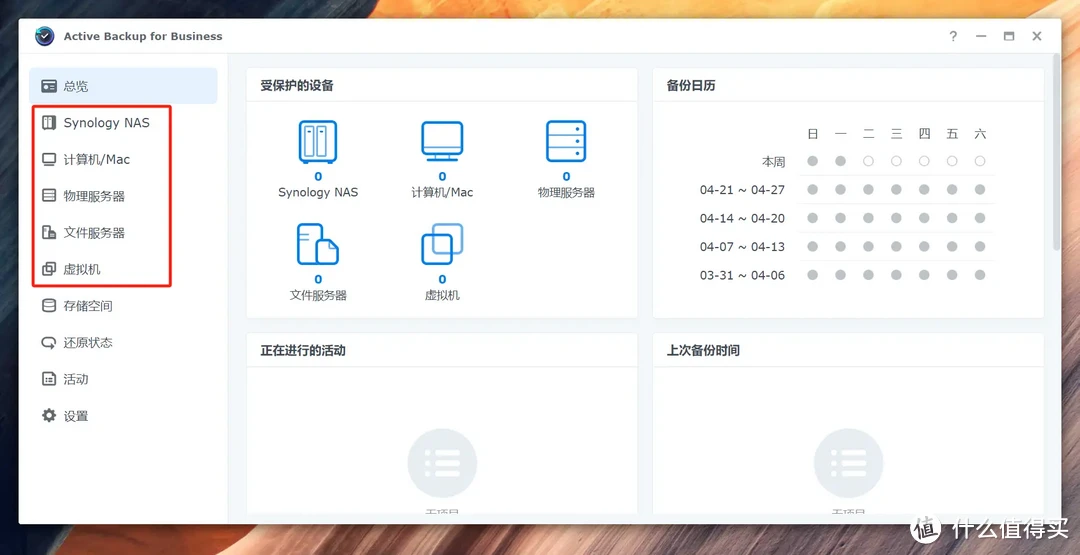Click Saturday's dot in the 本周 calendar row

point(980,161)
